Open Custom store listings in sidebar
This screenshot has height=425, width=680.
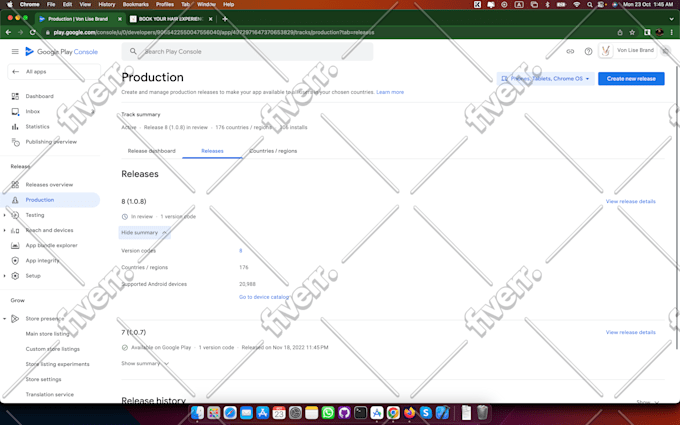tap(52, 349)
